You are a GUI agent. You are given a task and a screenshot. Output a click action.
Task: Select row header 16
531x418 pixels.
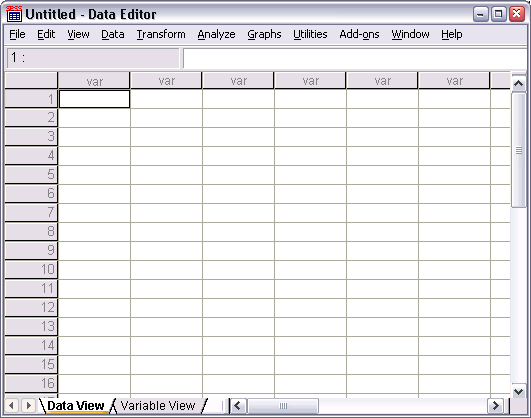31,383
